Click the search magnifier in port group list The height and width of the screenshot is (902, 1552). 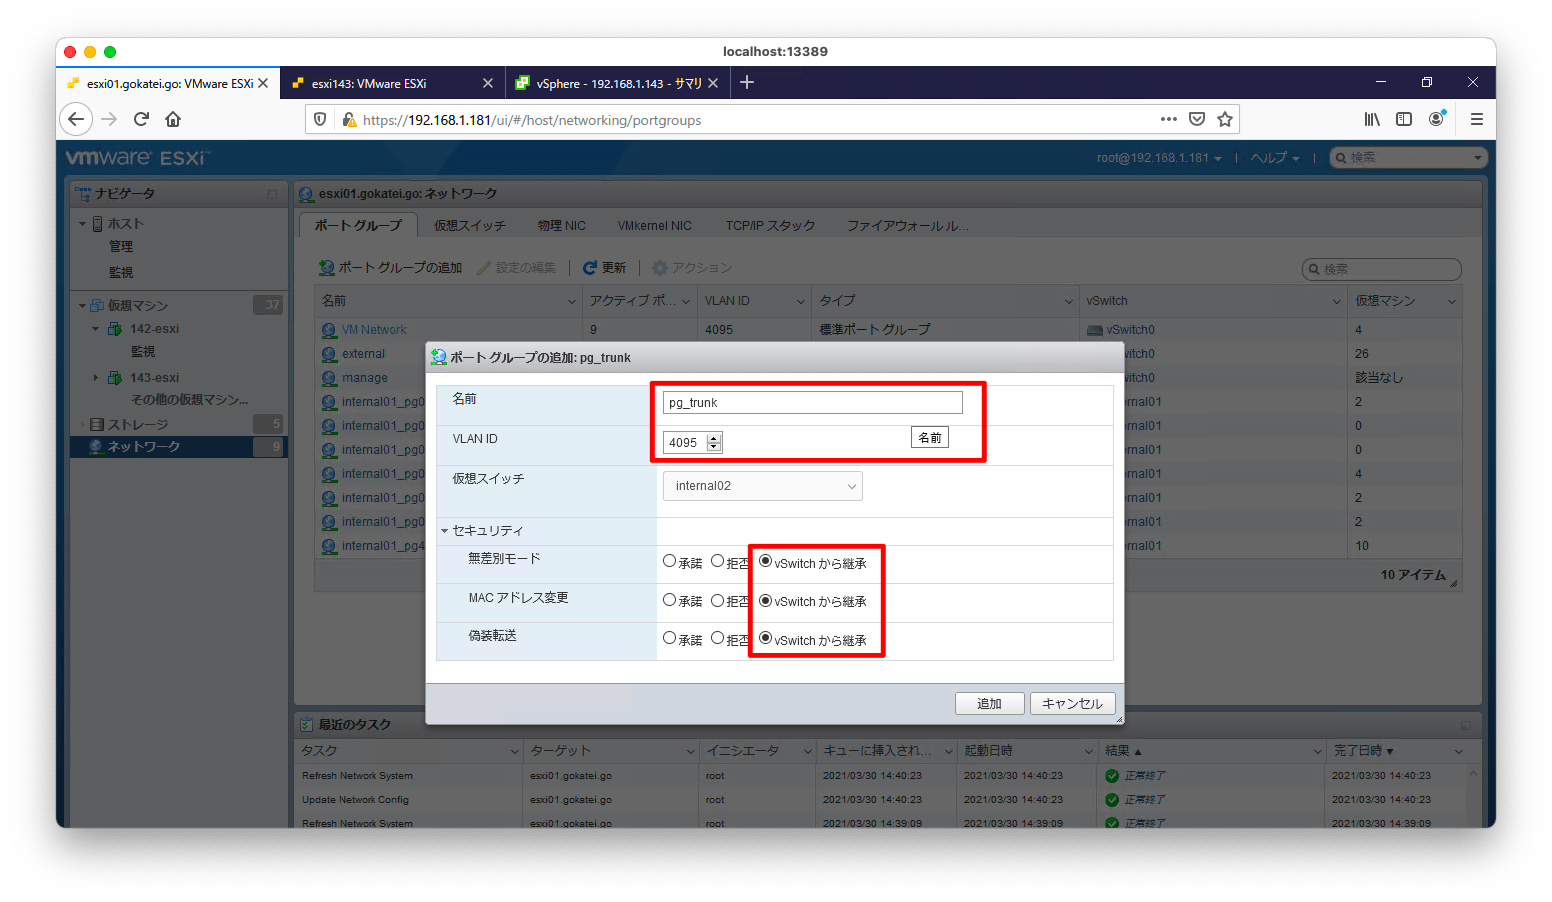tap(1316, 269)
